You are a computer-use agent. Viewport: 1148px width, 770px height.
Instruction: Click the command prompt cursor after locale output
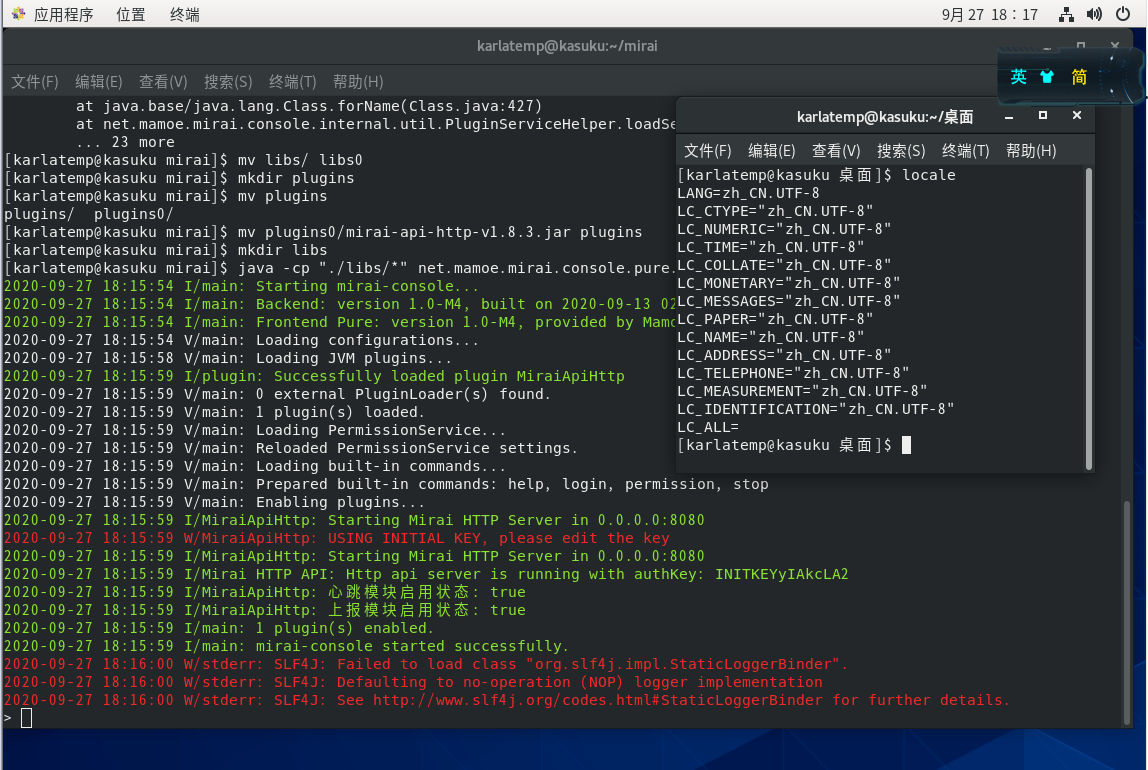coord(906,444)
